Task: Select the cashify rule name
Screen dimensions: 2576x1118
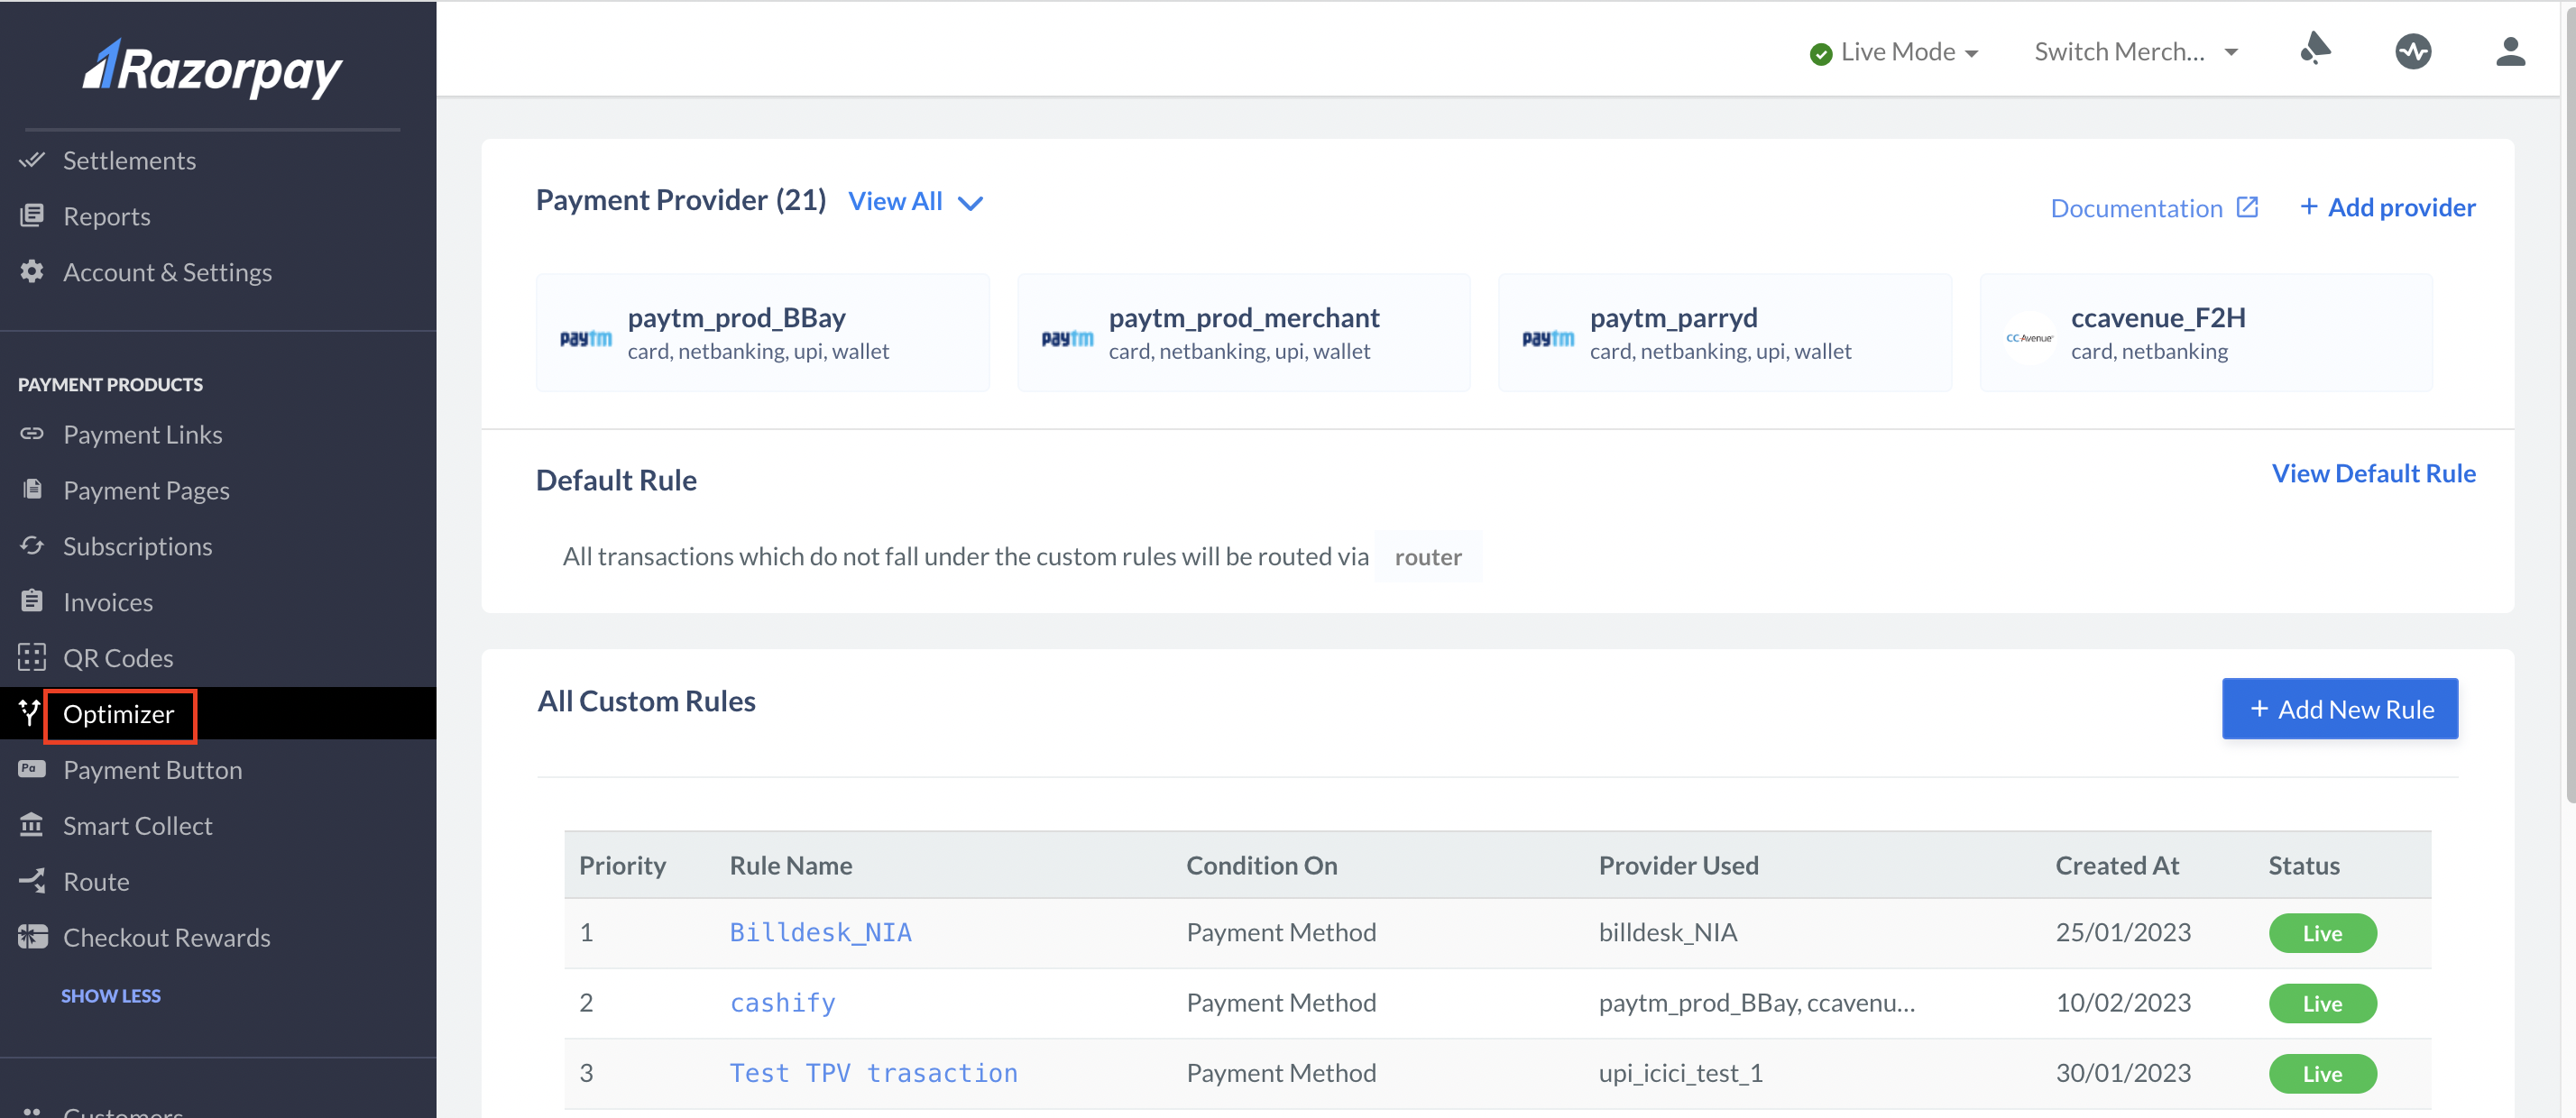Action: (784, 1002)
